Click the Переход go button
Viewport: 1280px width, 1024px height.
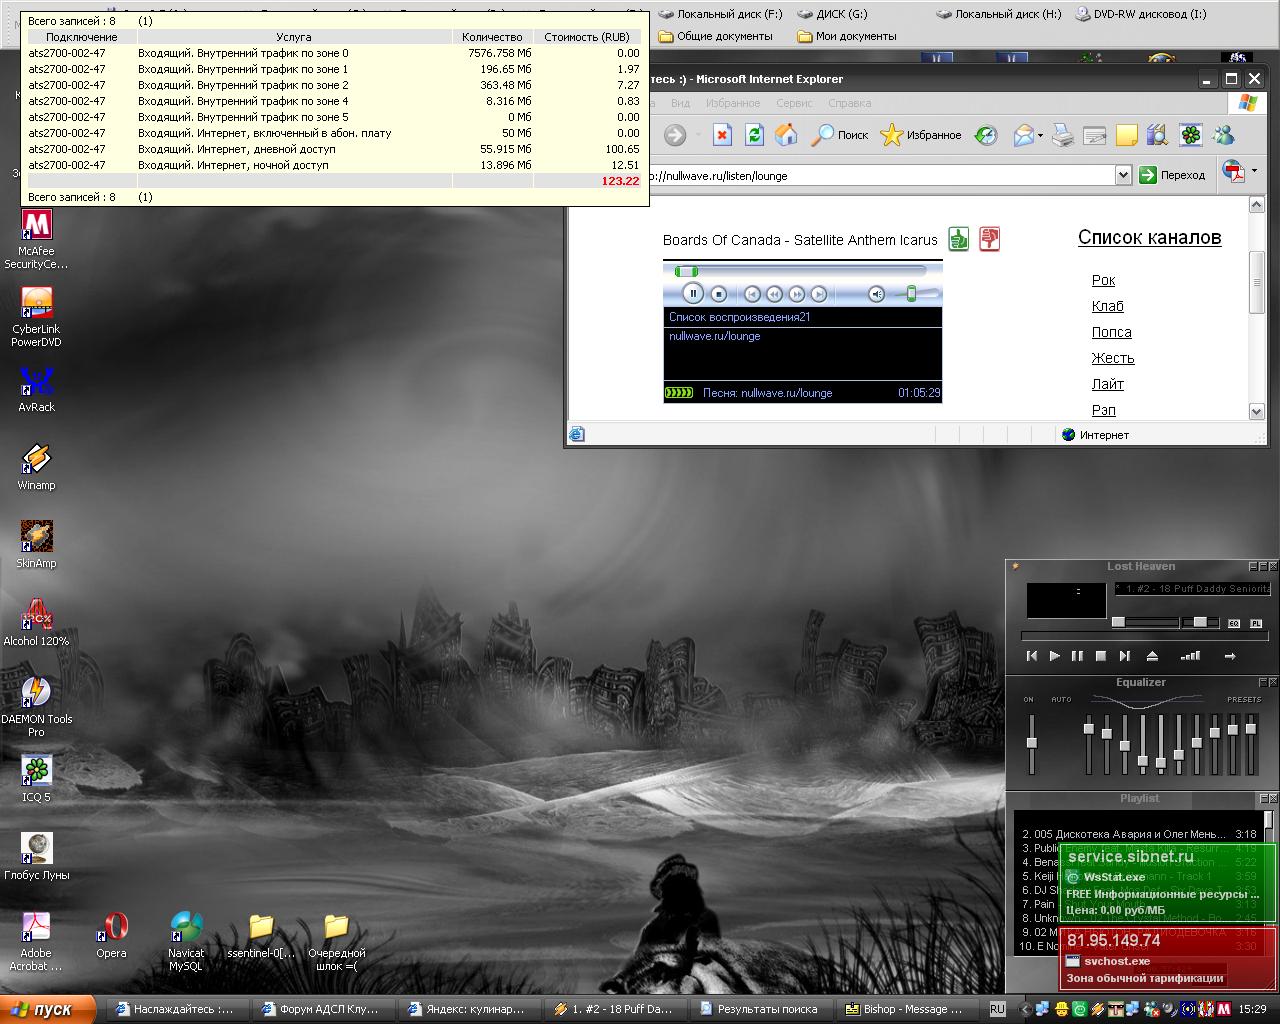pos(1172,175)
